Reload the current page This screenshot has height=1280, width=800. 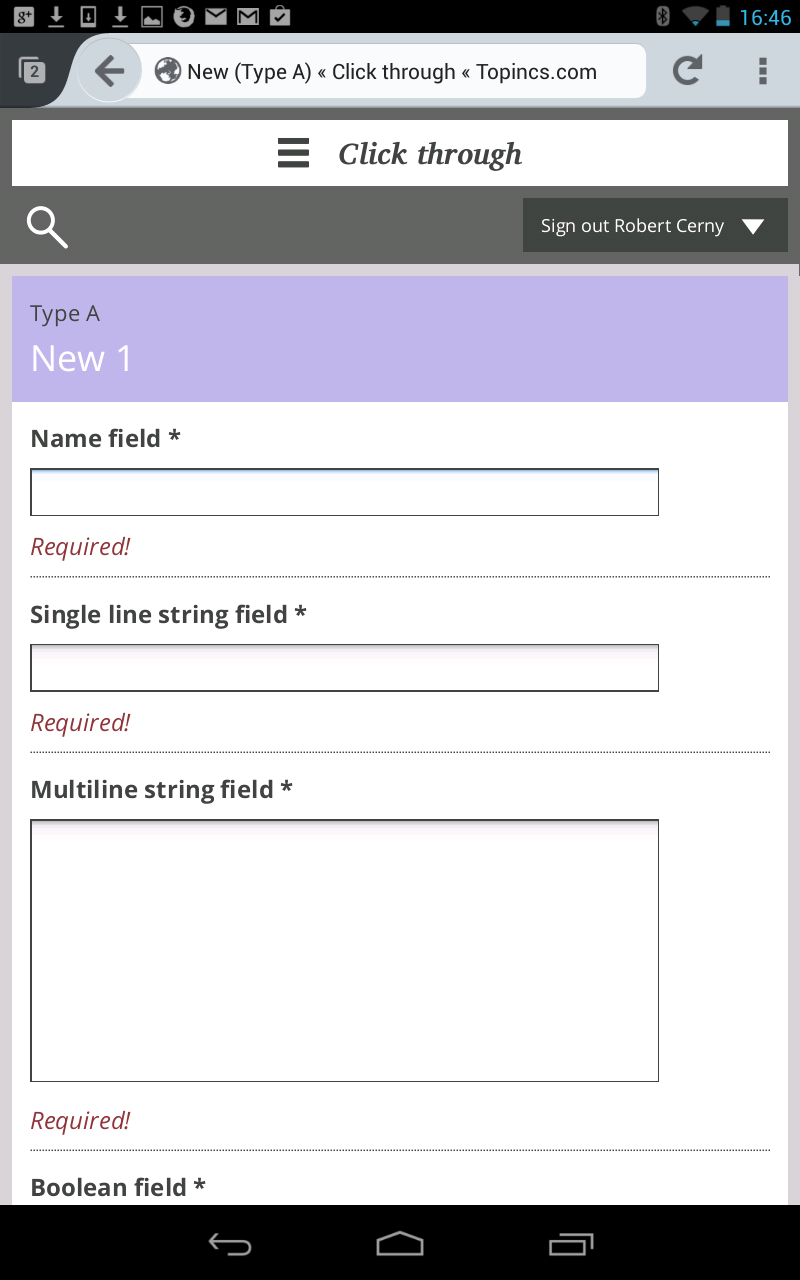[687, 71]
